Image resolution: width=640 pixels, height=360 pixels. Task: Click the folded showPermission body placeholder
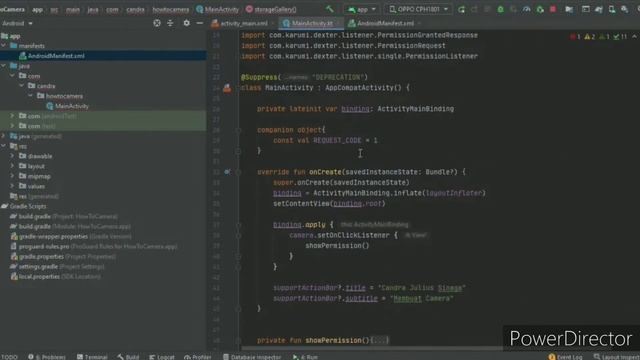click(x=380, y=340)
